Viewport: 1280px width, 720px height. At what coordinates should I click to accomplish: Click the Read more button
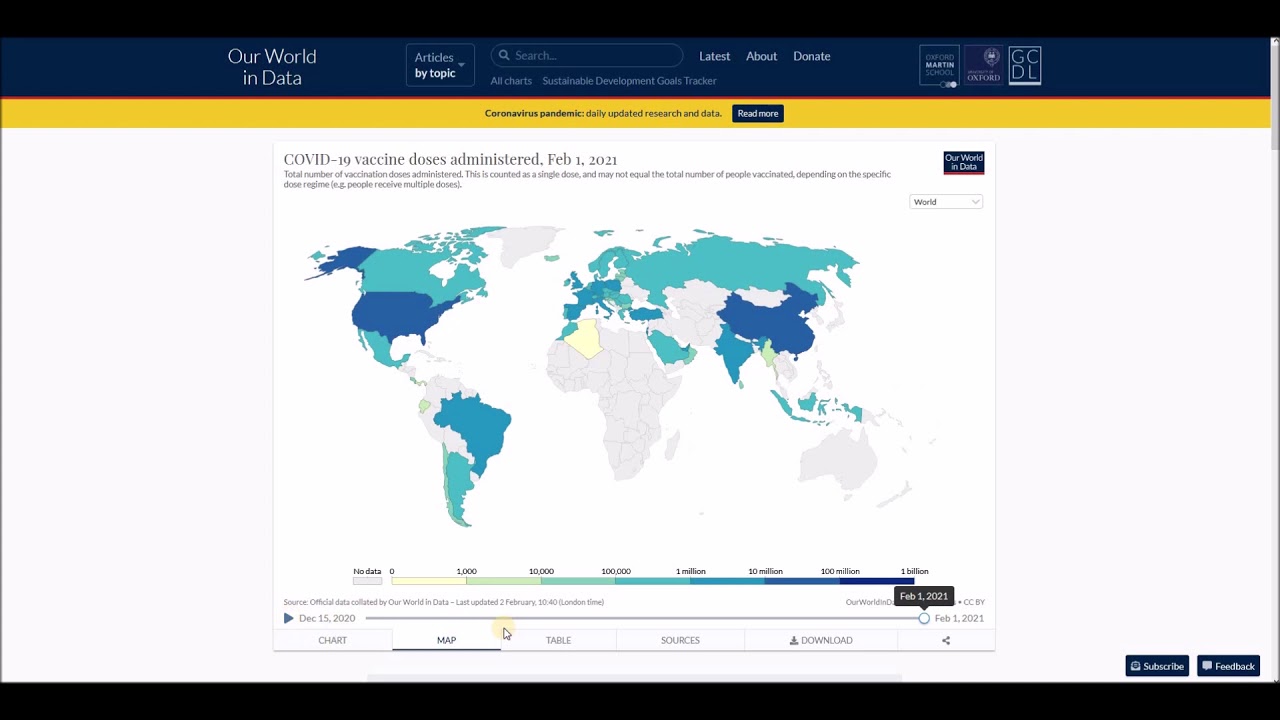[757, 113]
